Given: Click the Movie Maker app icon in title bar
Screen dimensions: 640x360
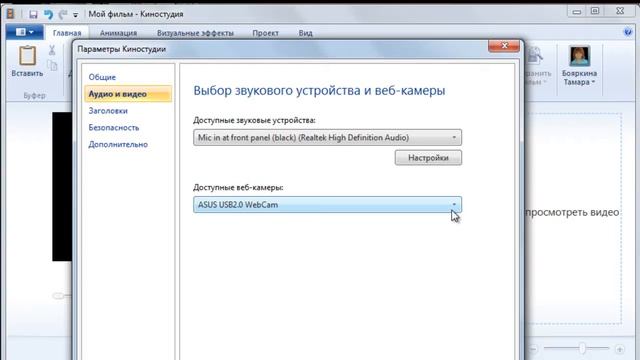Looking at the screenshot, I should tap(11, 14).
